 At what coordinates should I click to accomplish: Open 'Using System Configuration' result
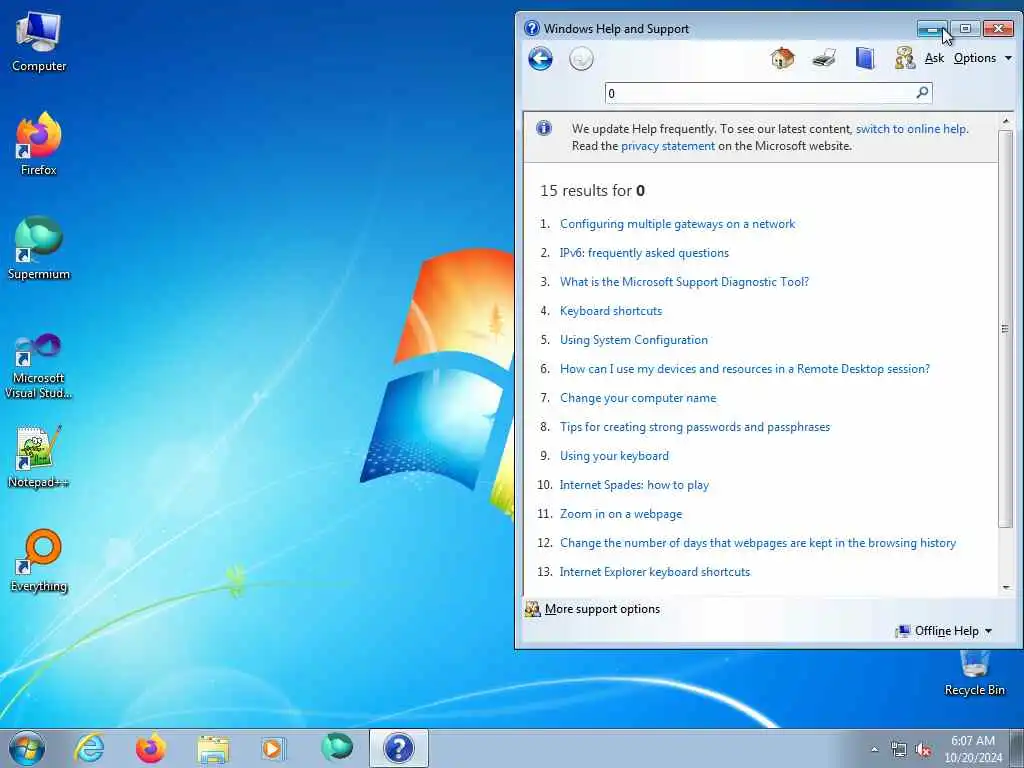coord(633,340)
